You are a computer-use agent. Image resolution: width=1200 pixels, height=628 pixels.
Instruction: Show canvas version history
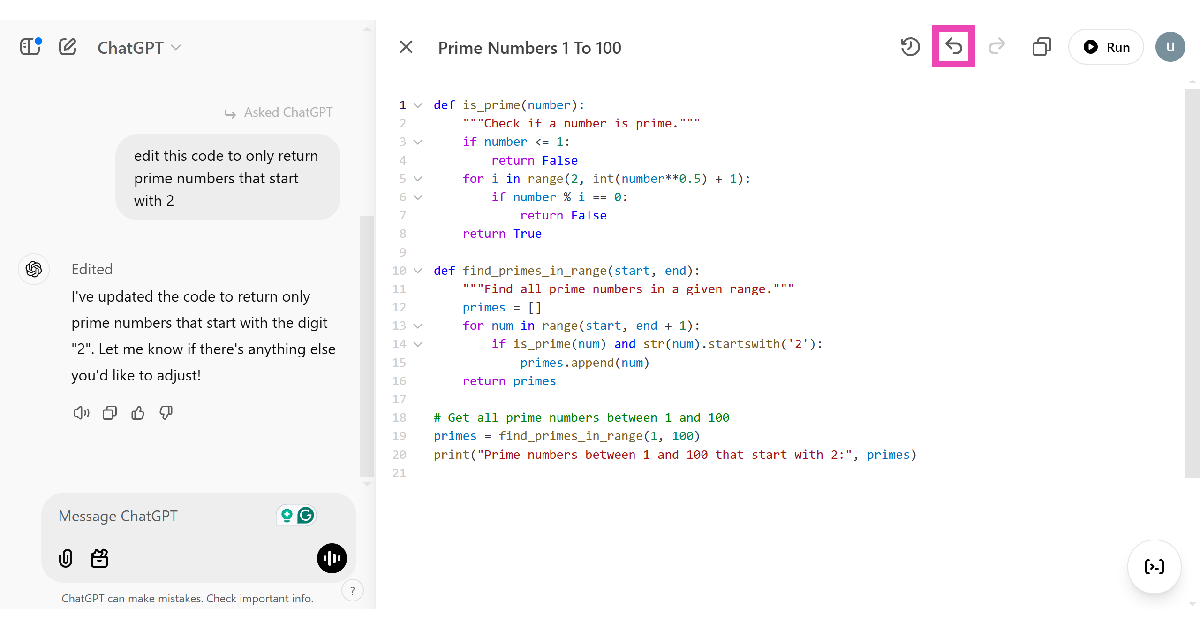coord(910,47)
